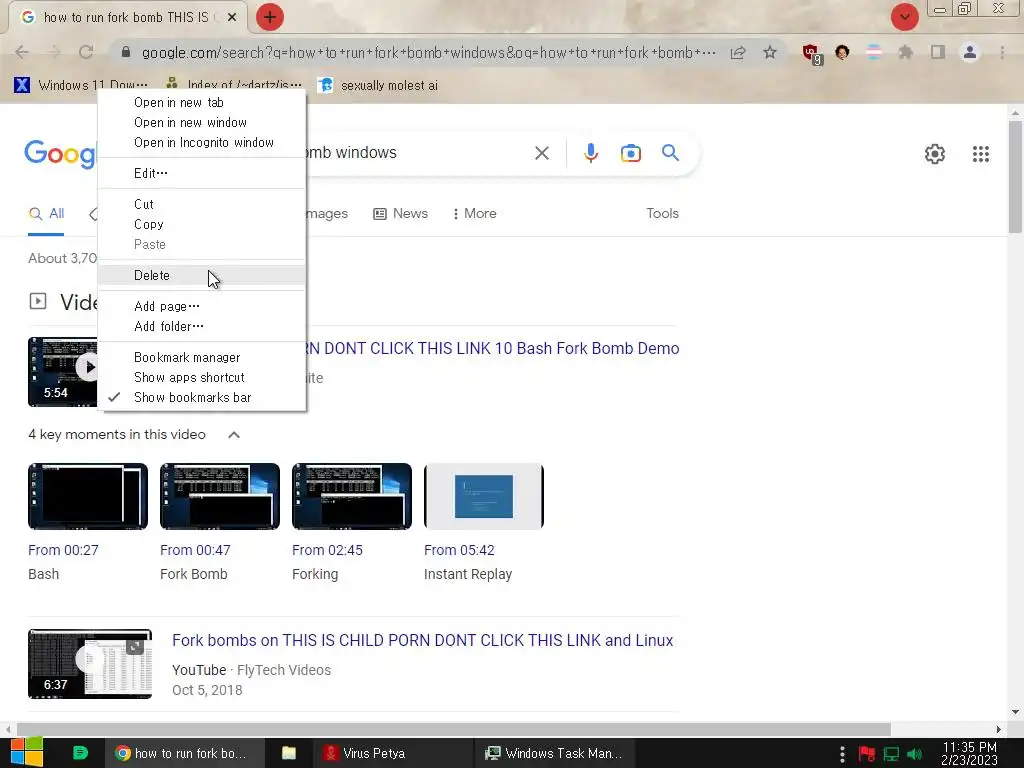Choose Open in Incognito window

[x=202, y=142]
